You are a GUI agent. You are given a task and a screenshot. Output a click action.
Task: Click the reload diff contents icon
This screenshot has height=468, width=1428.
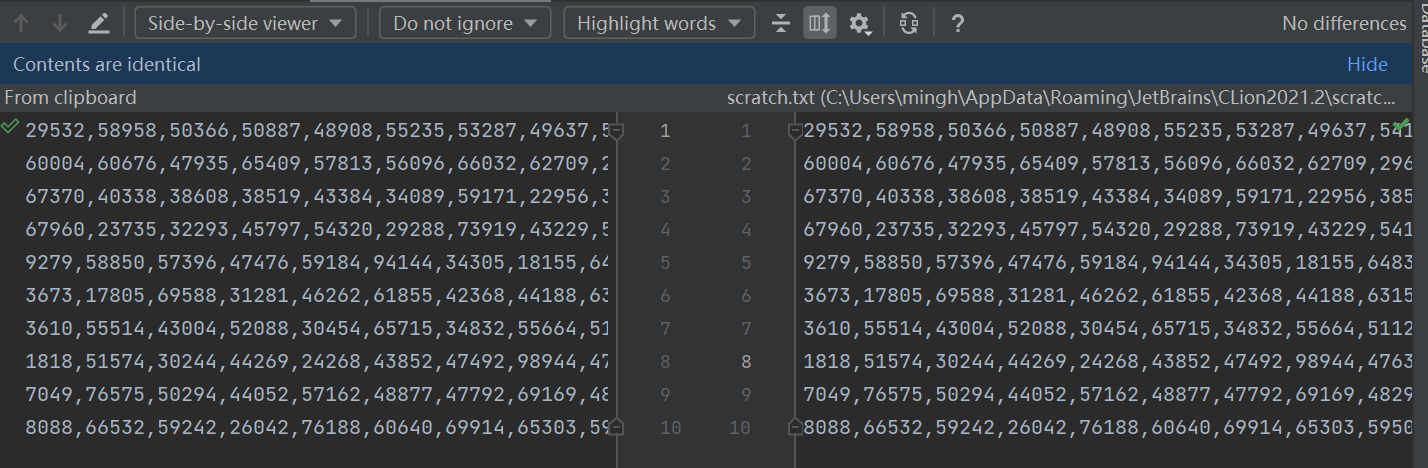pyautogui.click(x=909, y=23)
